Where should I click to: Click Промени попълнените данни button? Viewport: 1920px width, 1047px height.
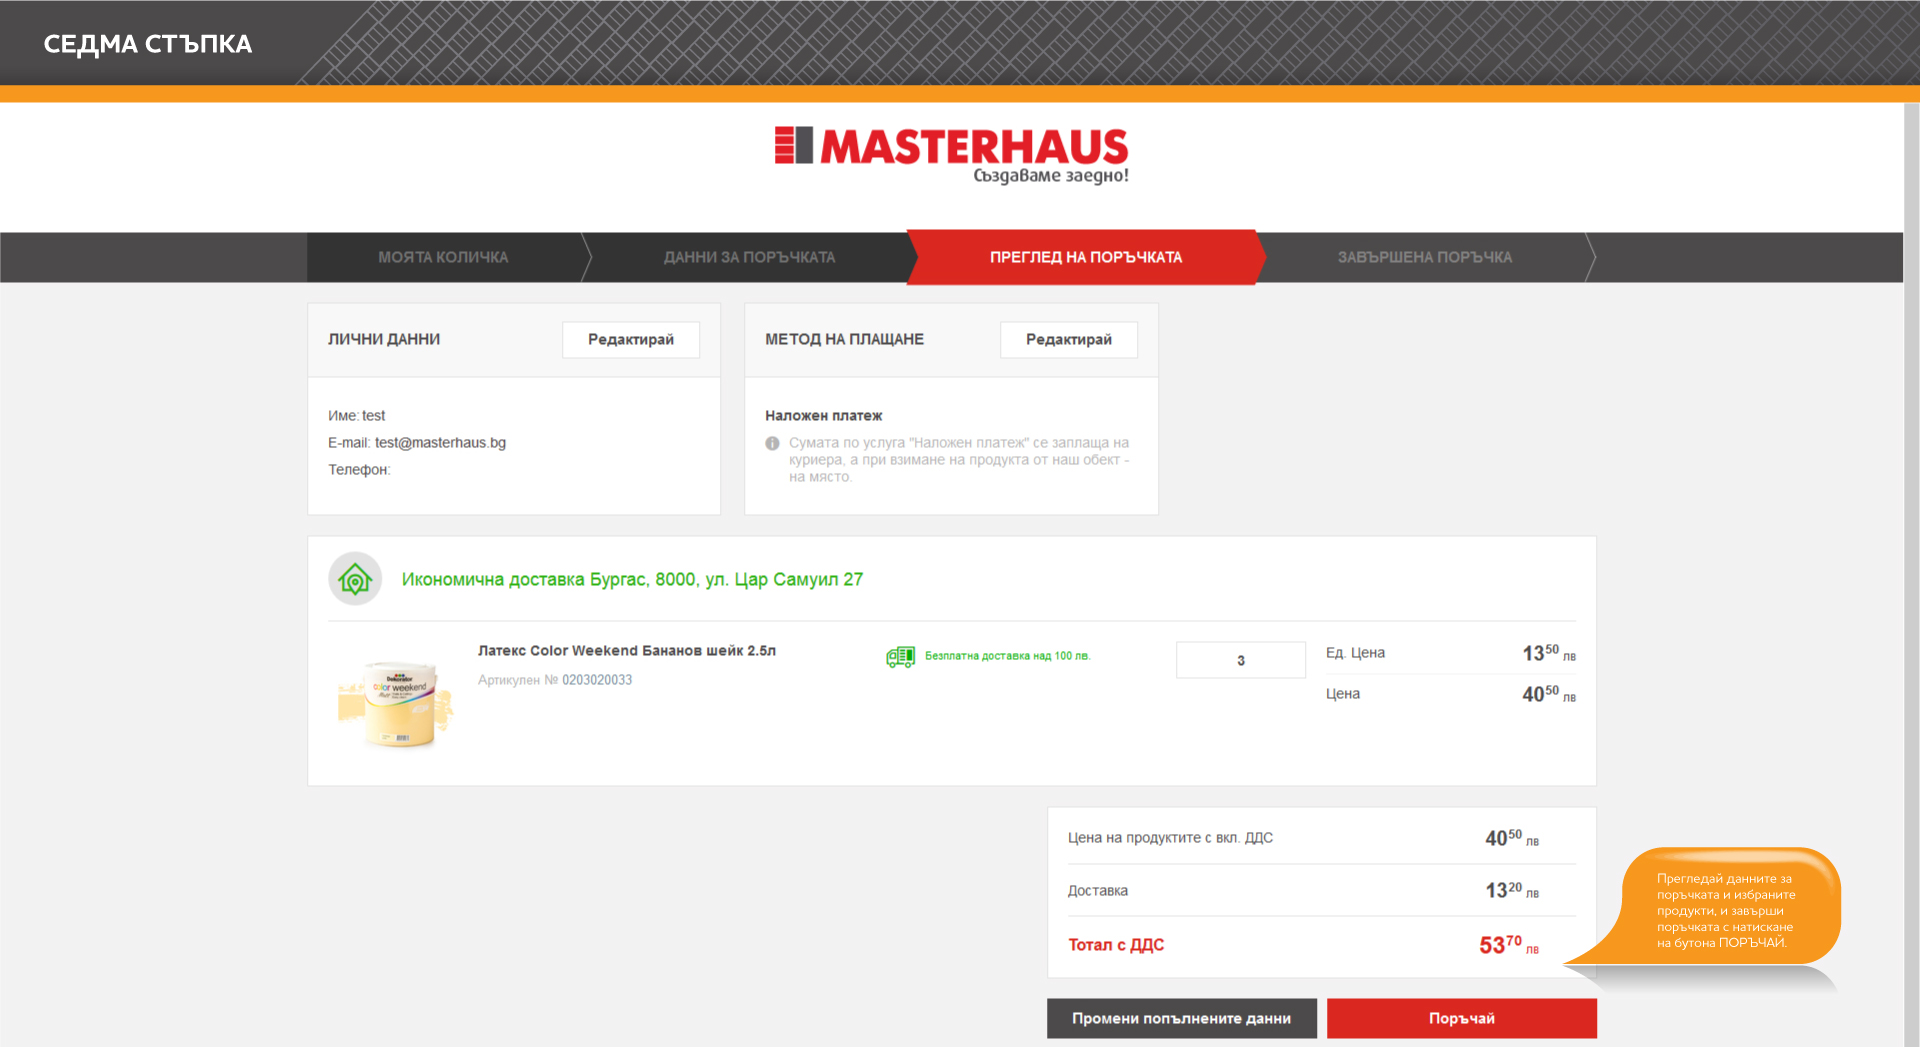click(x=1181, y=1018)
